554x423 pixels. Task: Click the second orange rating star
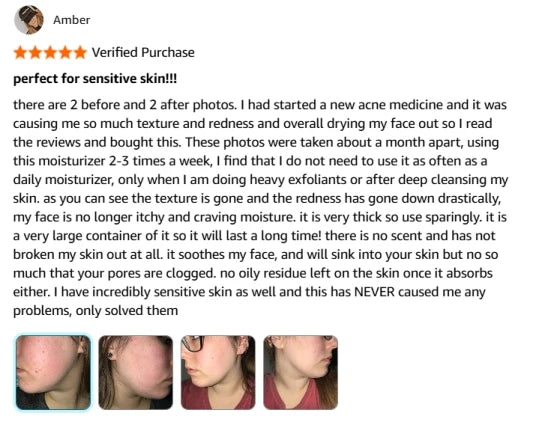(x=35, y=52)
